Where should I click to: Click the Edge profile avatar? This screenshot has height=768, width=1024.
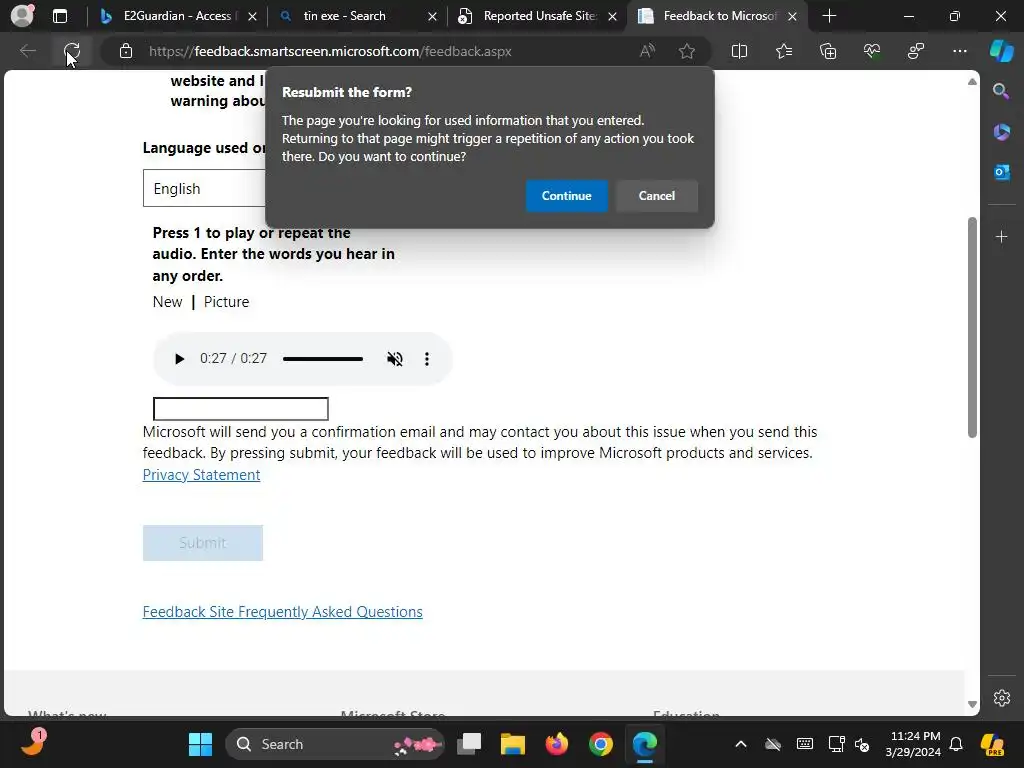[22, 16]
